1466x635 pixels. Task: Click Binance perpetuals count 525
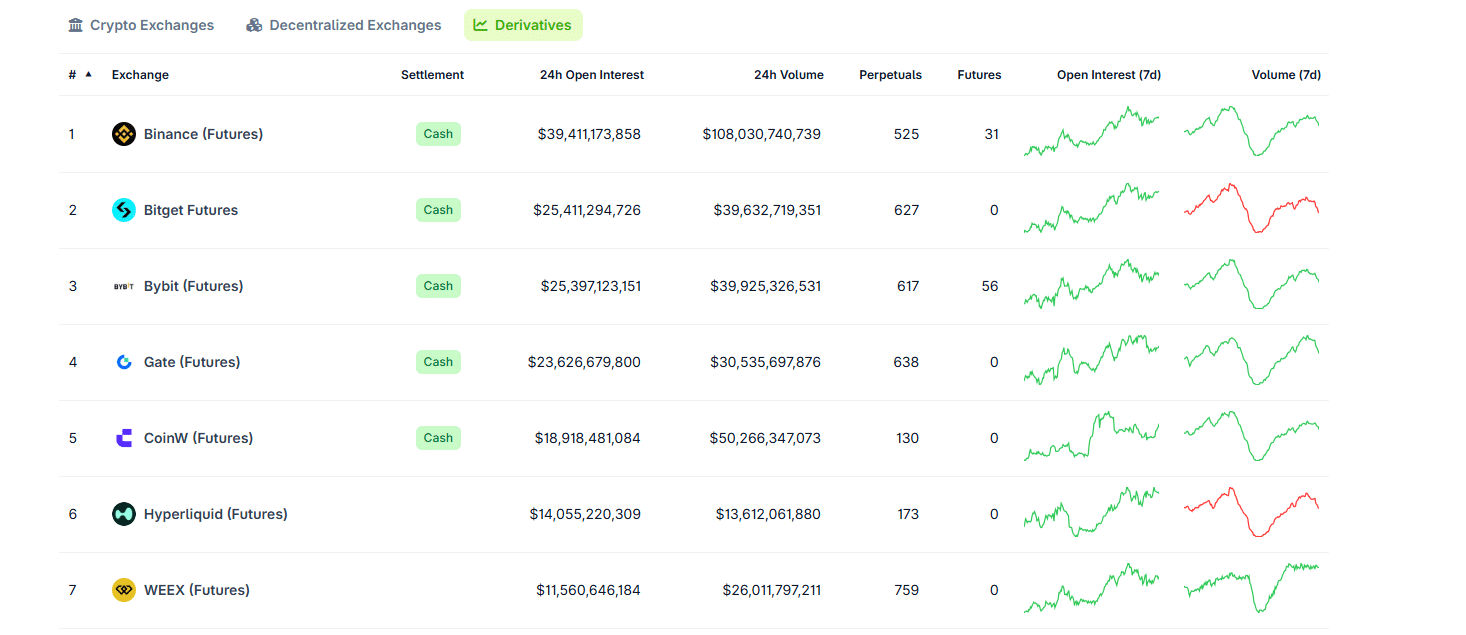click(x=906, y=134)
